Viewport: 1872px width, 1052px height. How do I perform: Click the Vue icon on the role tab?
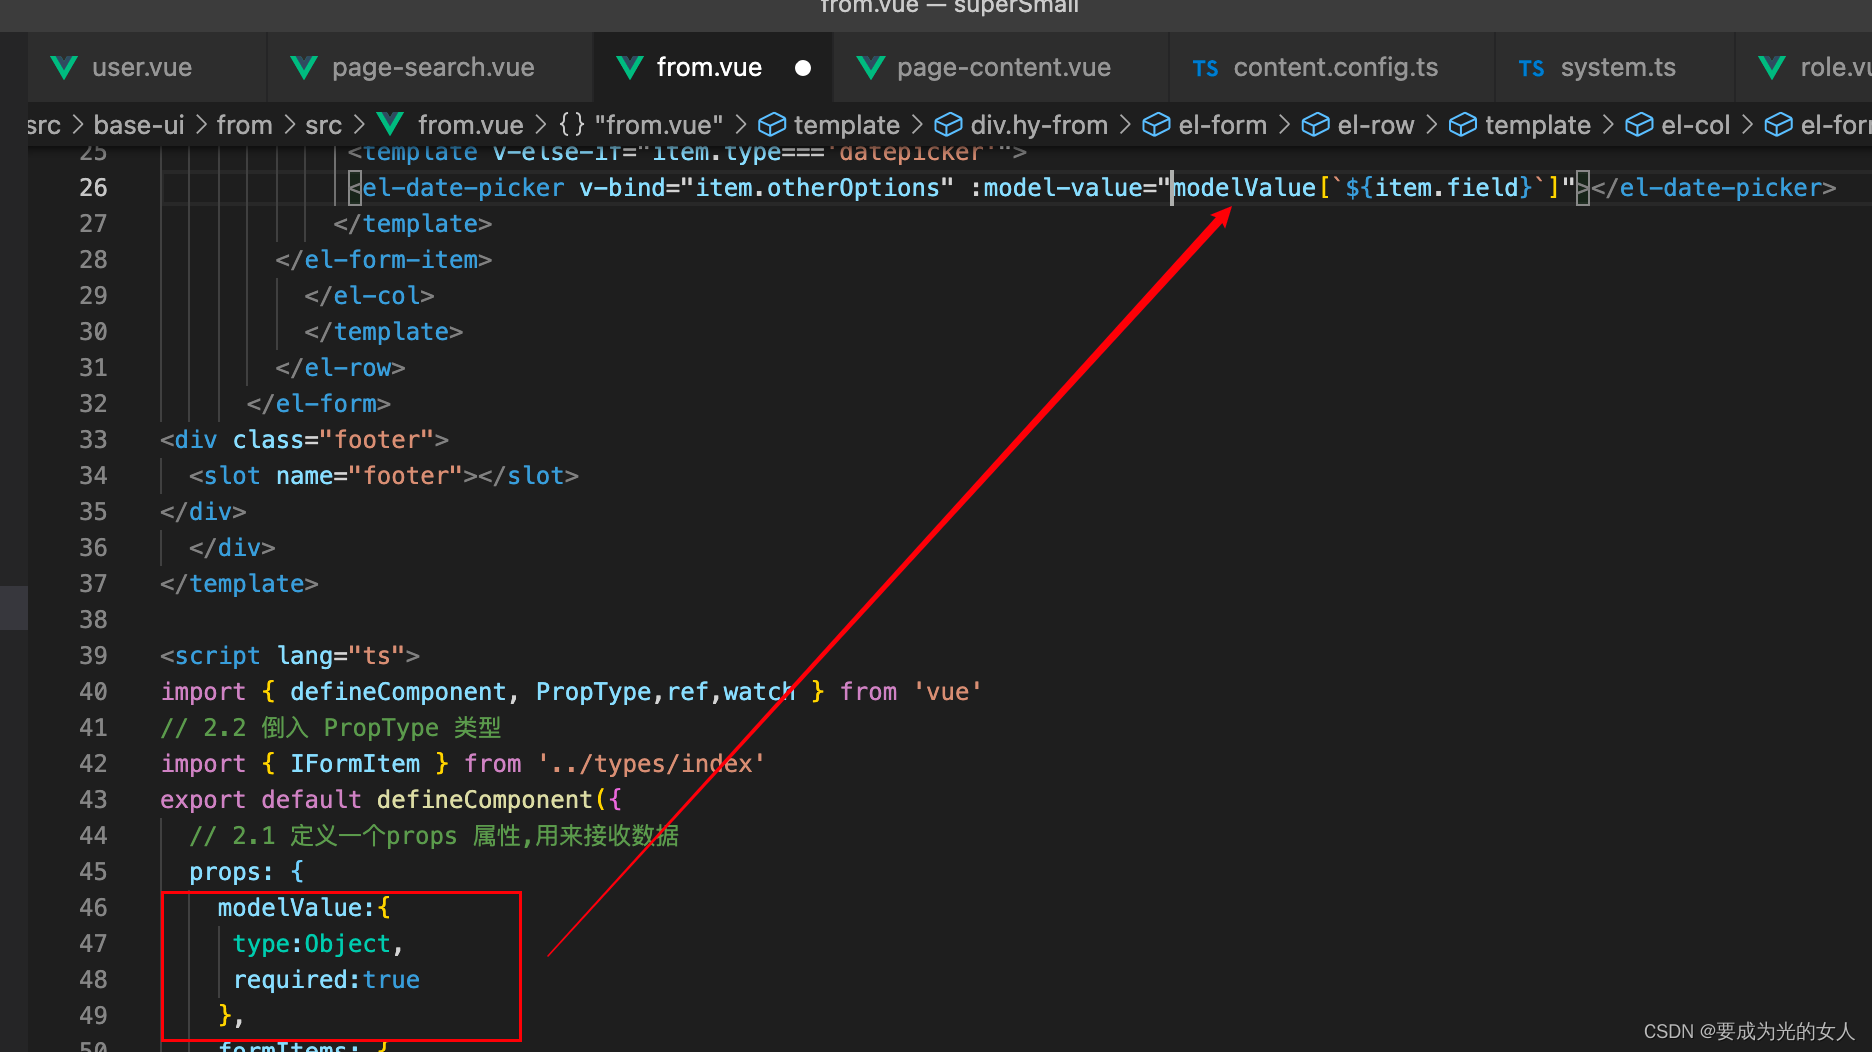tap(1772, 68)
